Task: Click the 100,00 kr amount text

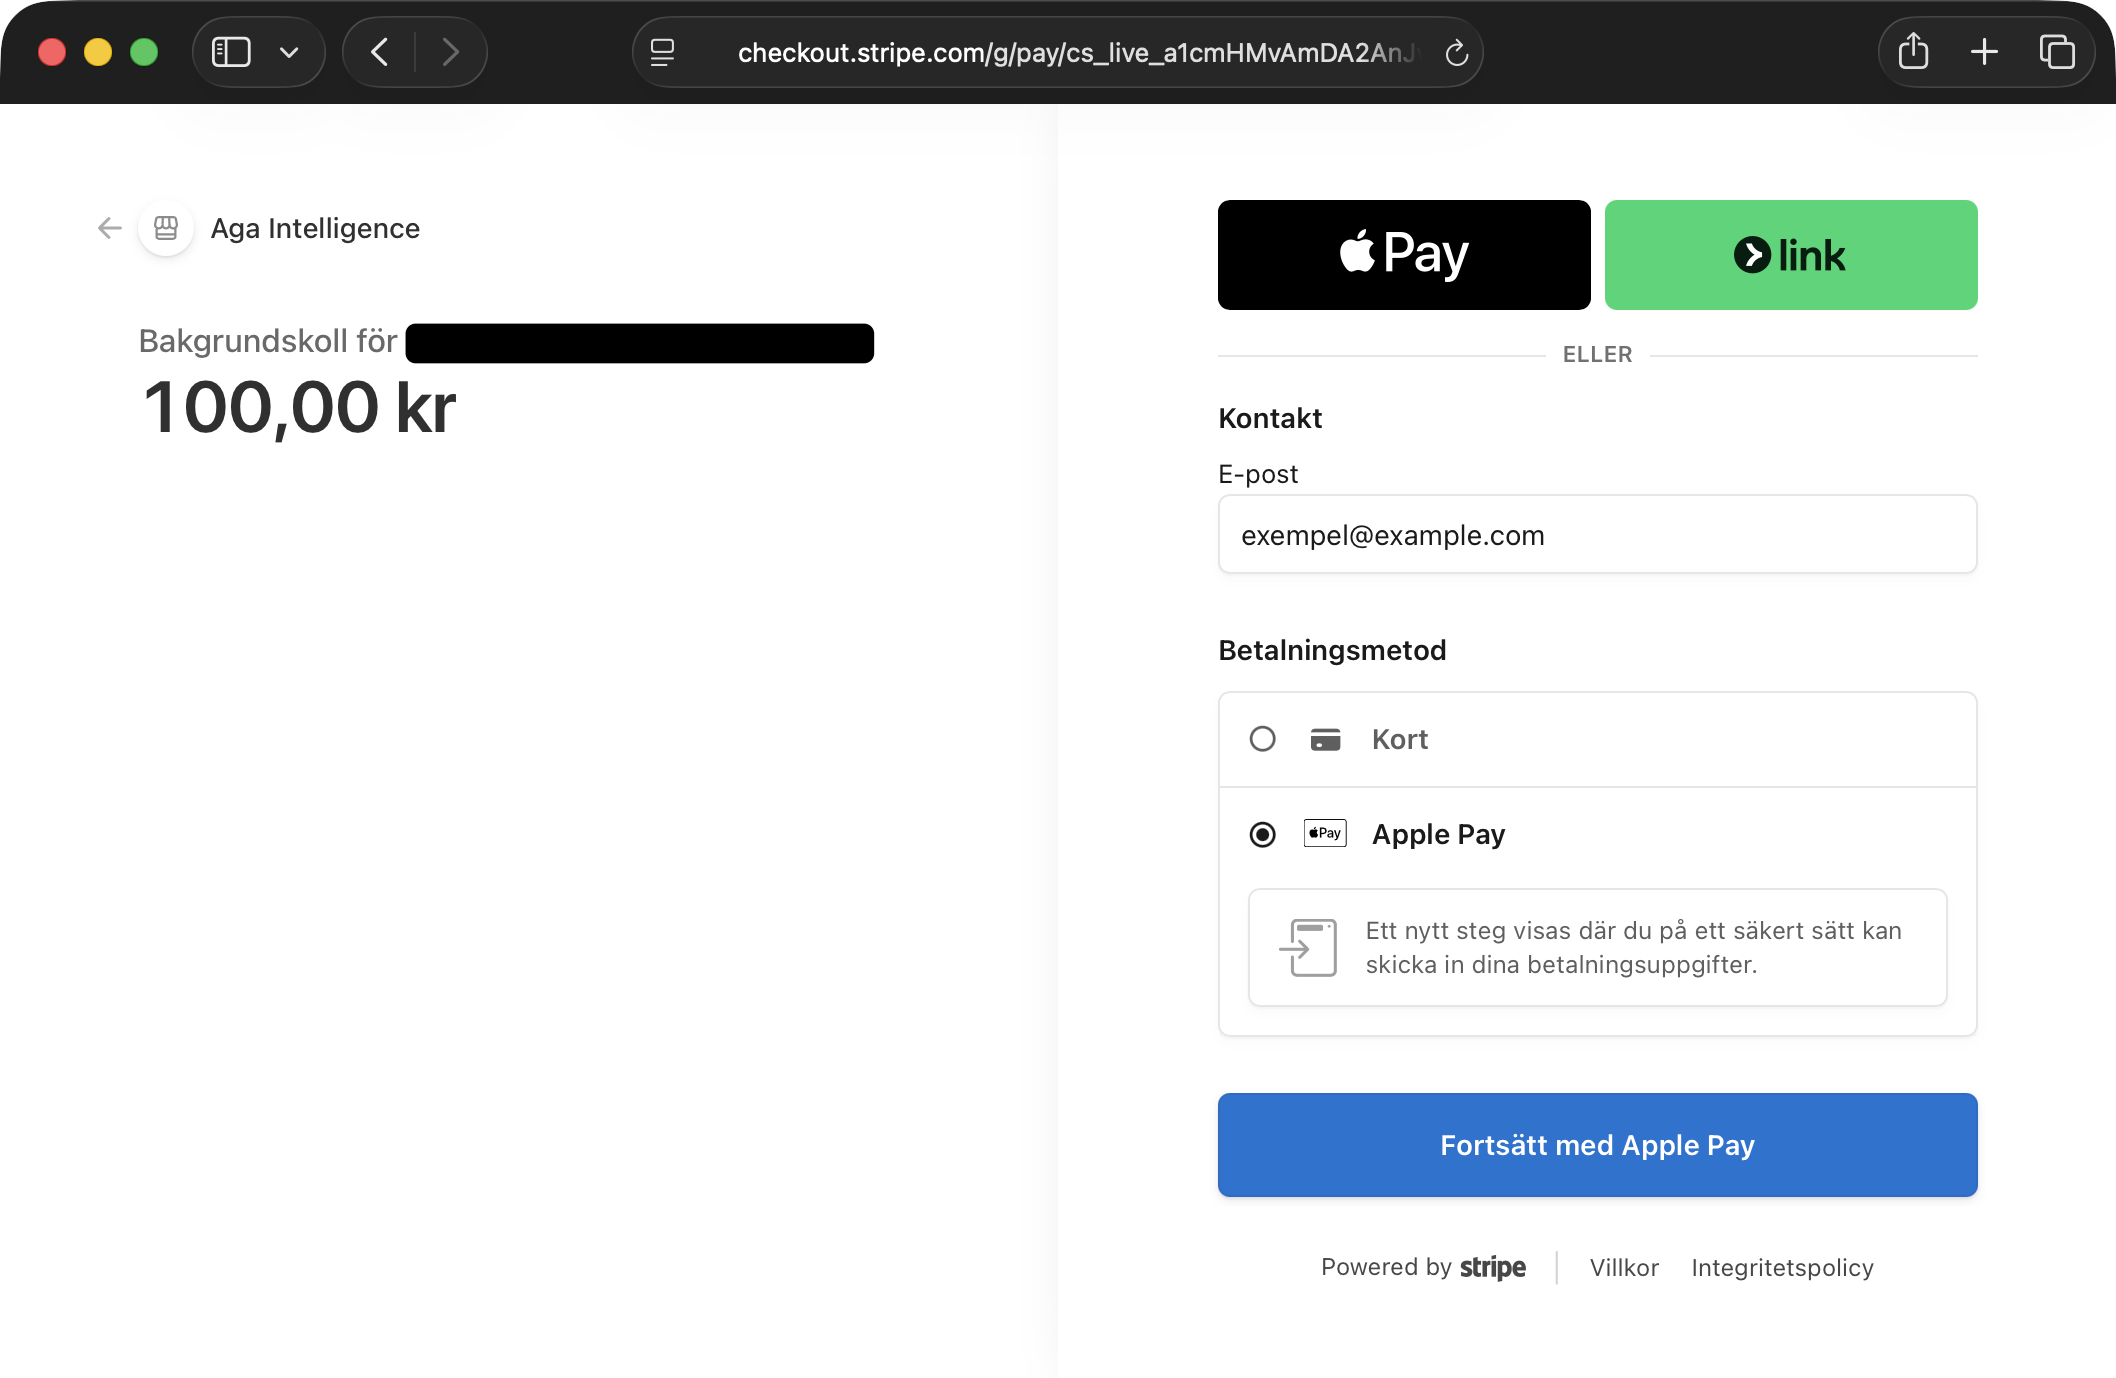Action: 299,408
